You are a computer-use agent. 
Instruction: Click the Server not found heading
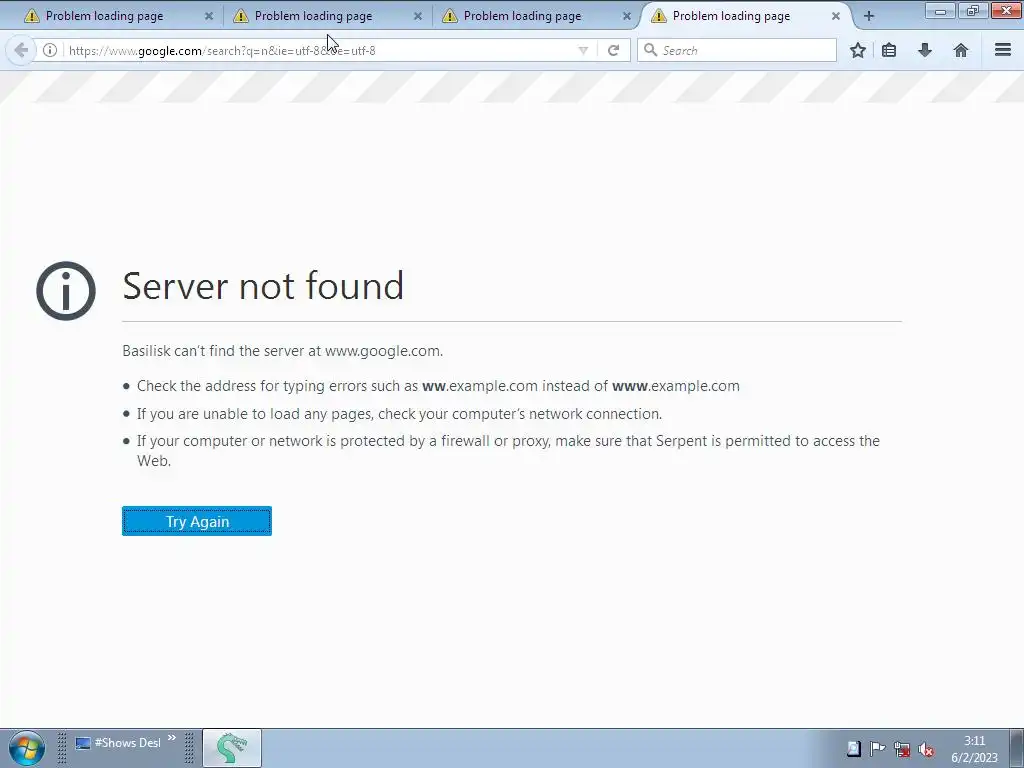263,286
